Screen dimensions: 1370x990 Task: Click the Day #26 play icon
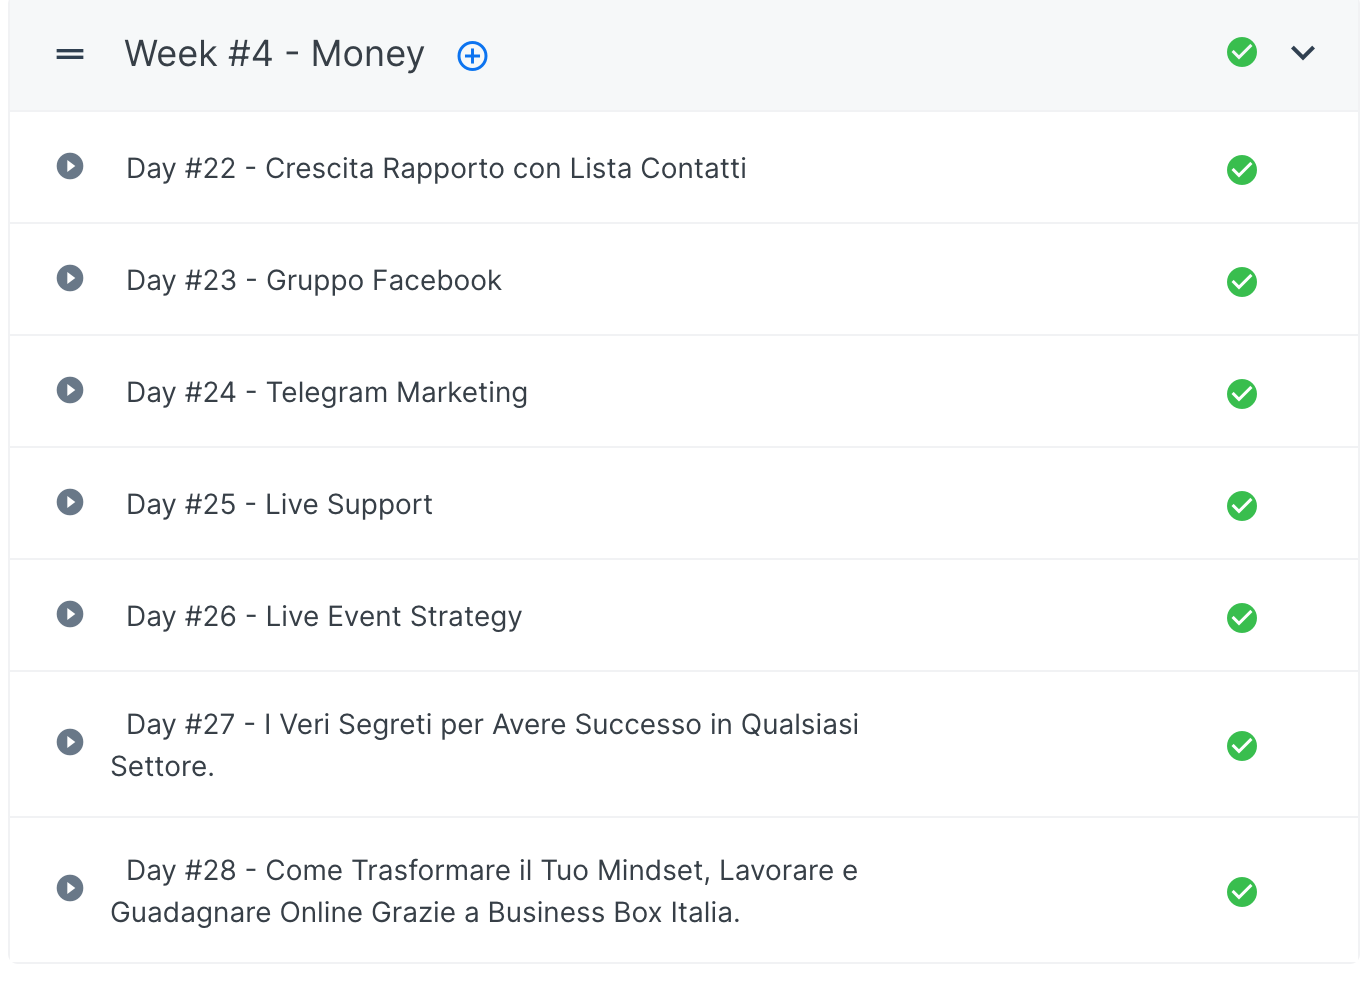(x=70, y=614)
